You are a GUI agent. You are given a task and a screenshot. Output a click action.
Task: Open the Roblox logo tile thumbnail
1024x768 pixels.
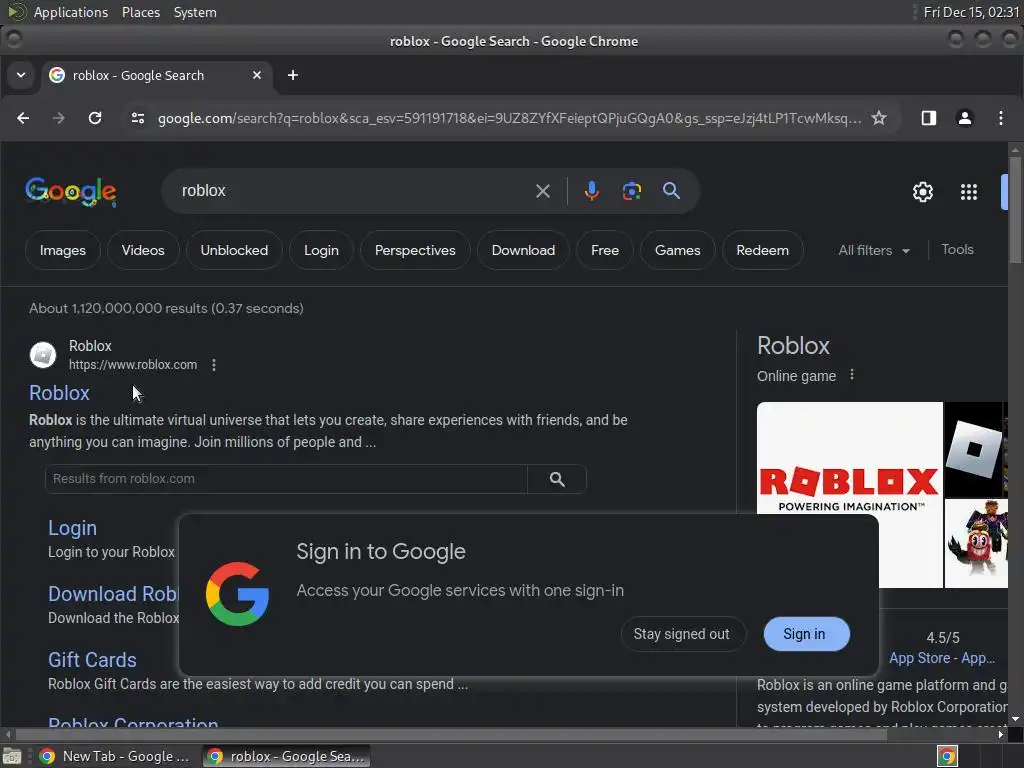click(x=976, y=449)
